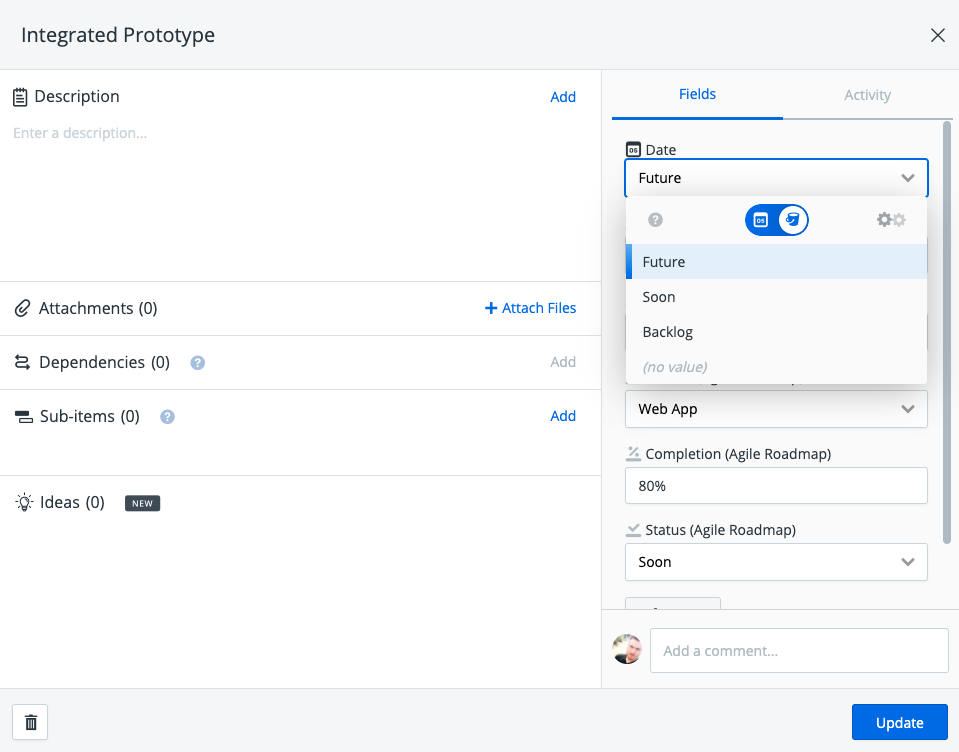
Task: Click the Ideas lightbulb icon
Action: click(24, 503)
